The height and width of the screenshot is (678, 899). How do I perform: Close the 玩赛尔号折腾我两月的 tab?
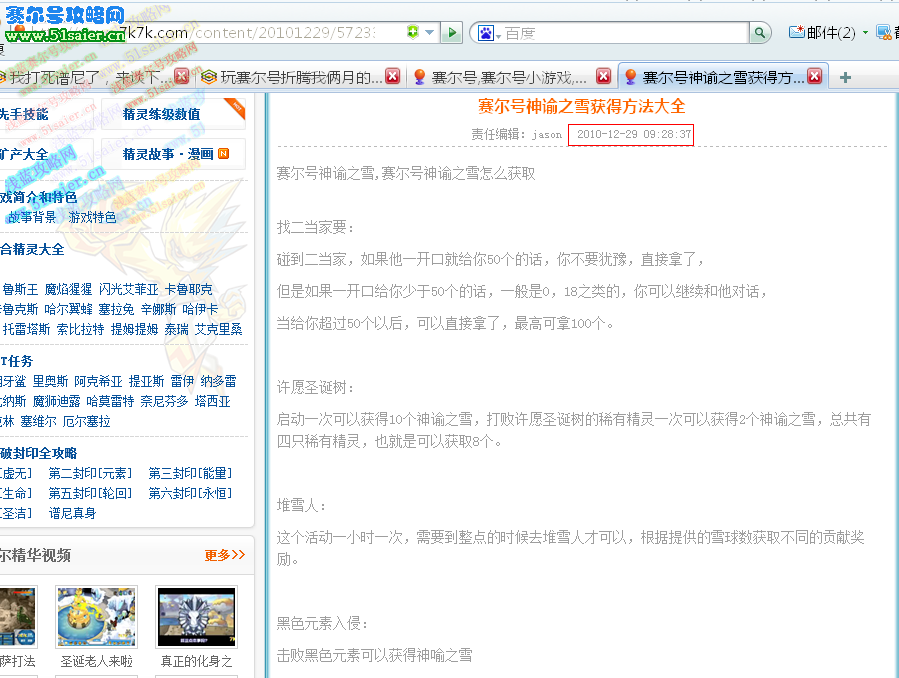click(x=393, y=76)
